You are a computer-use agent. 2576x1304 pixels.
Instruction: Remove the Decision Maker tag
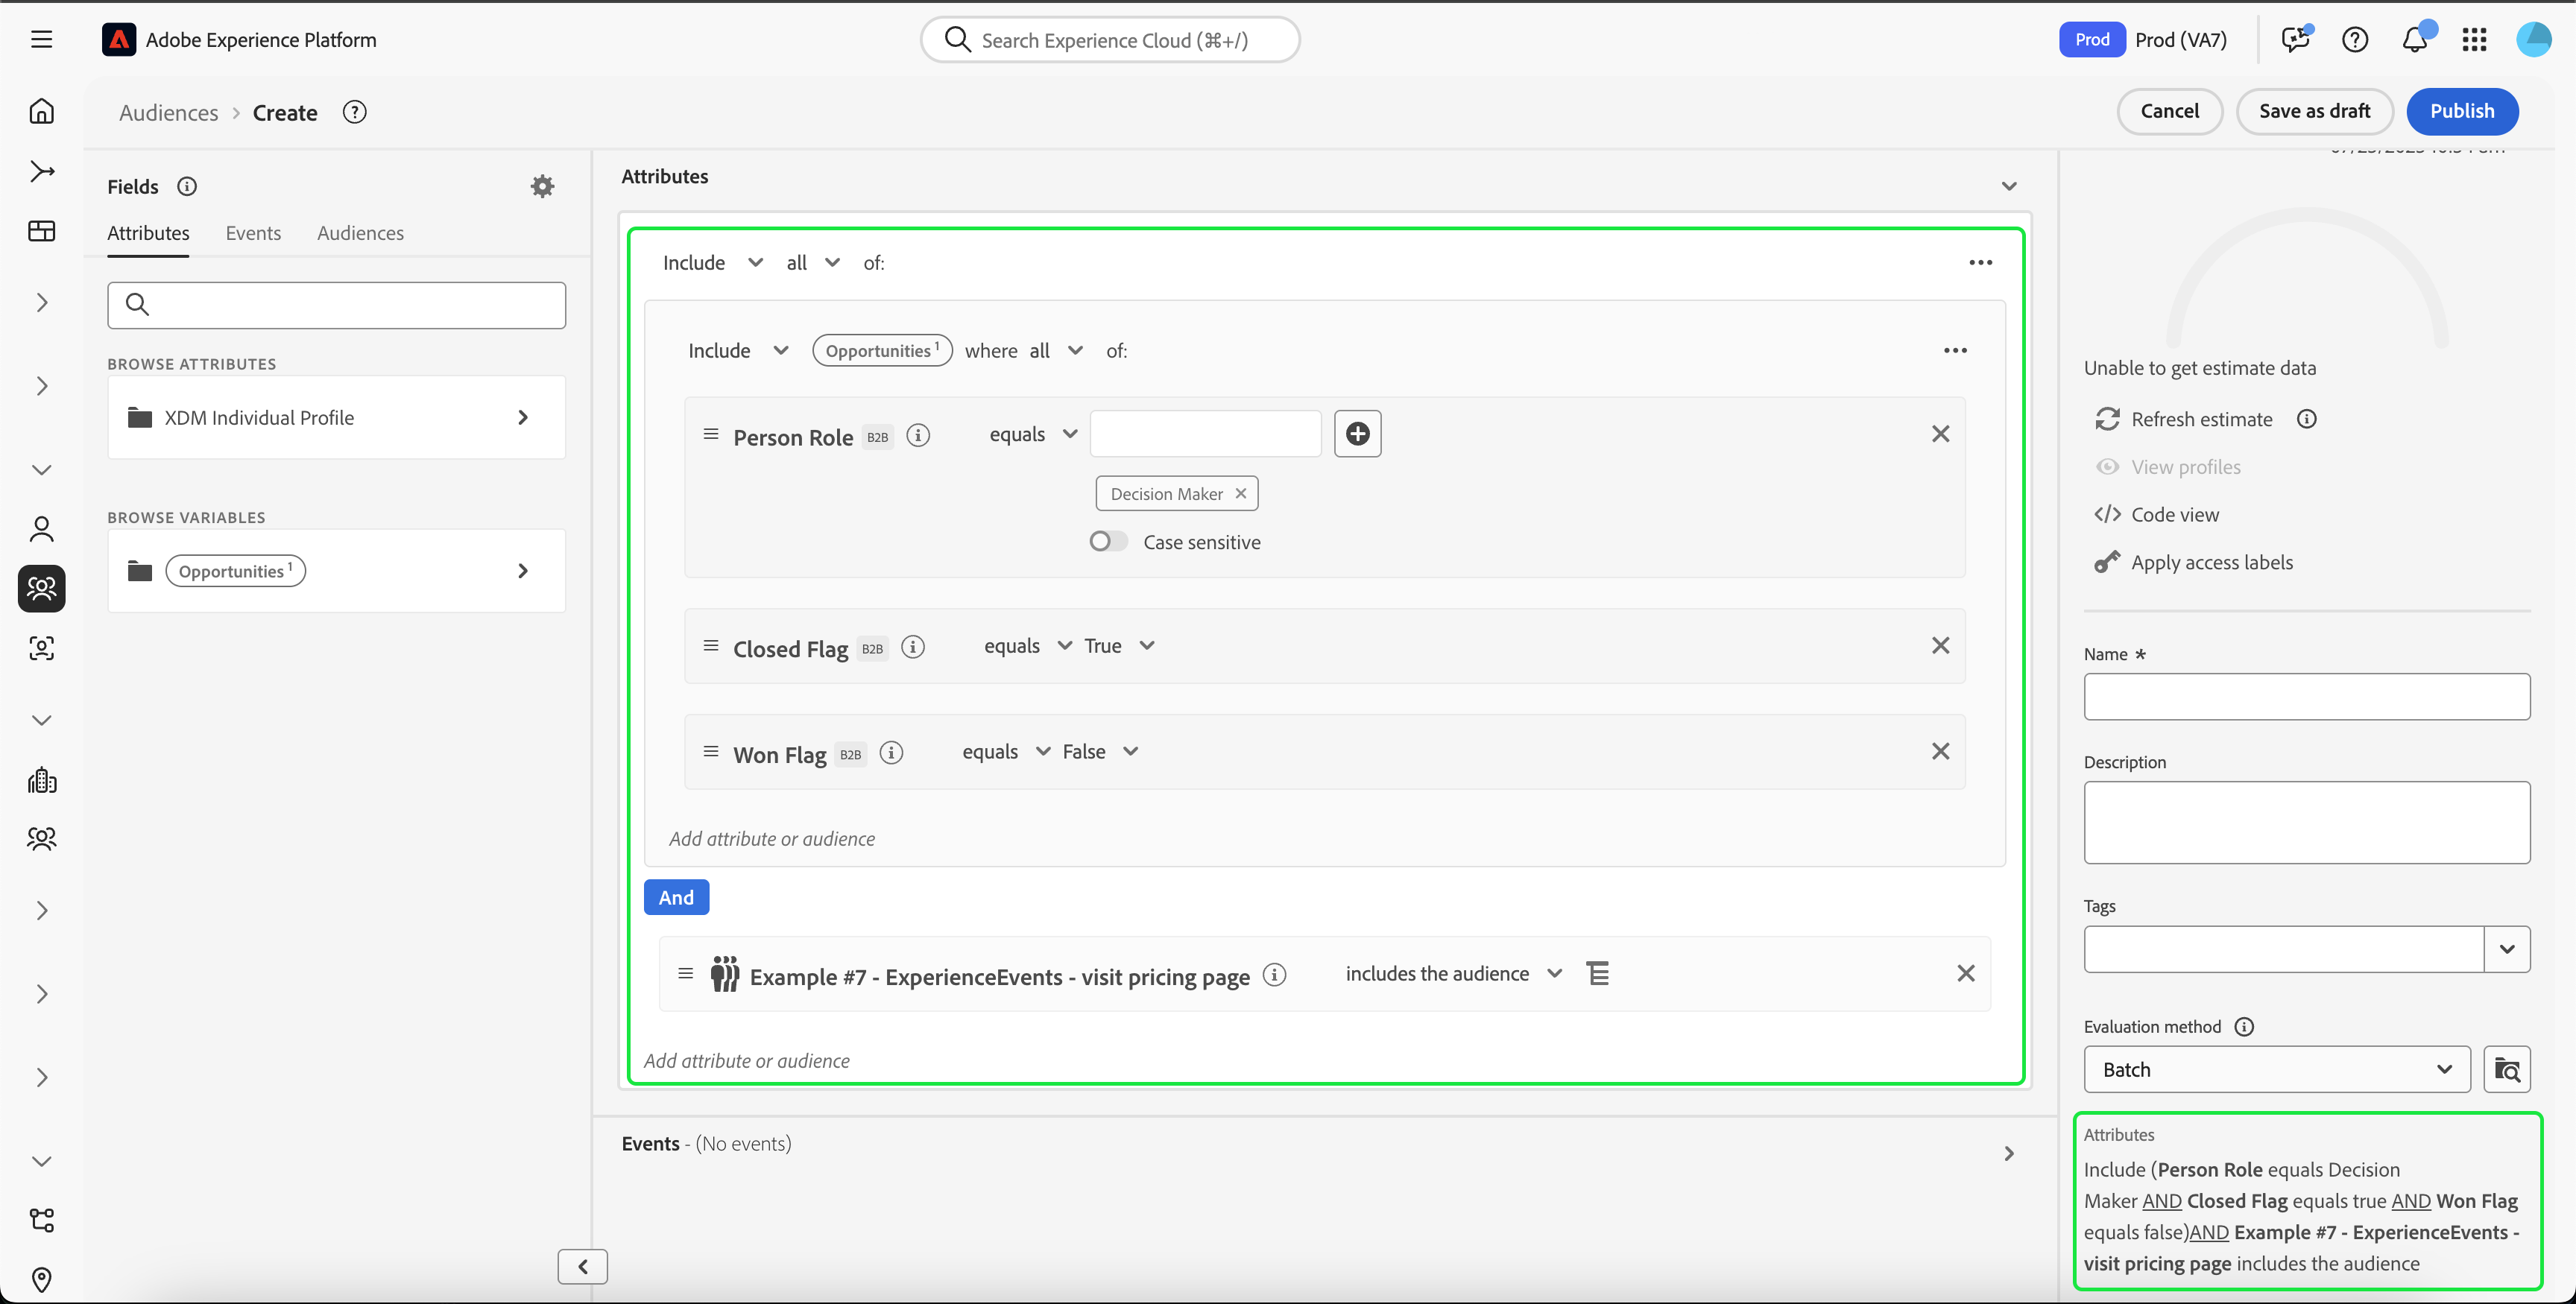1240,493
